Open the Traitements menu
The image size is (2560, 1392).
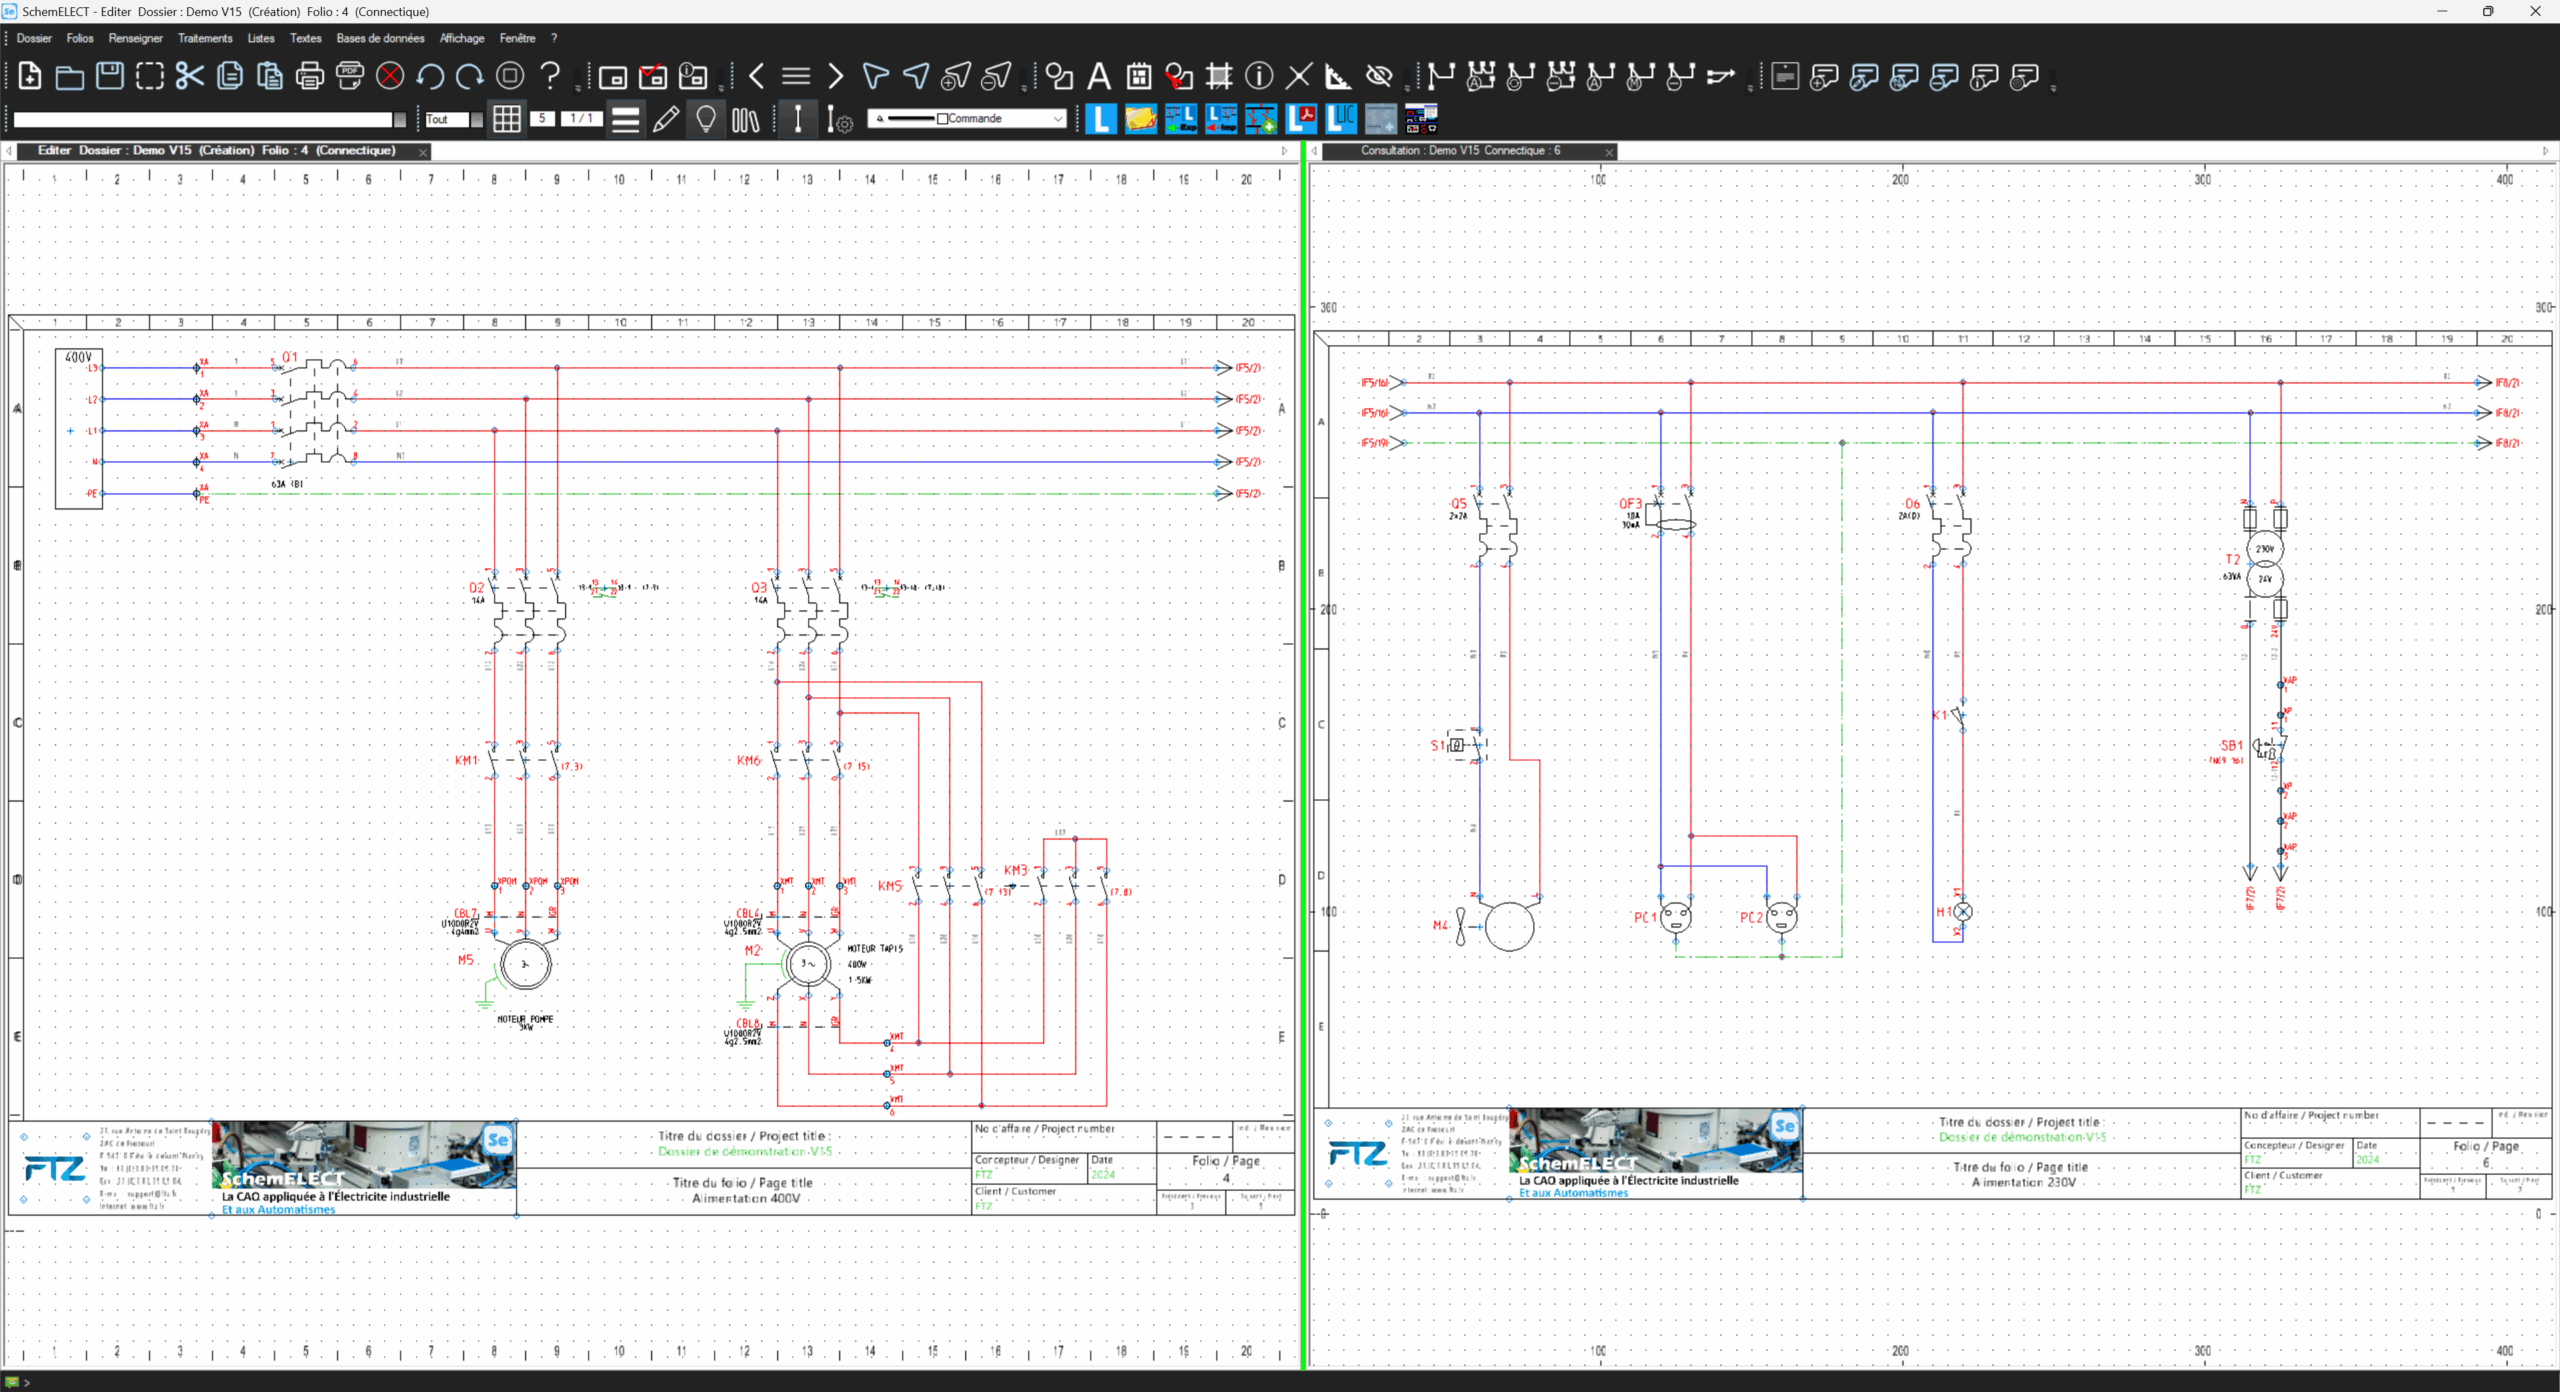click(205, 38)
